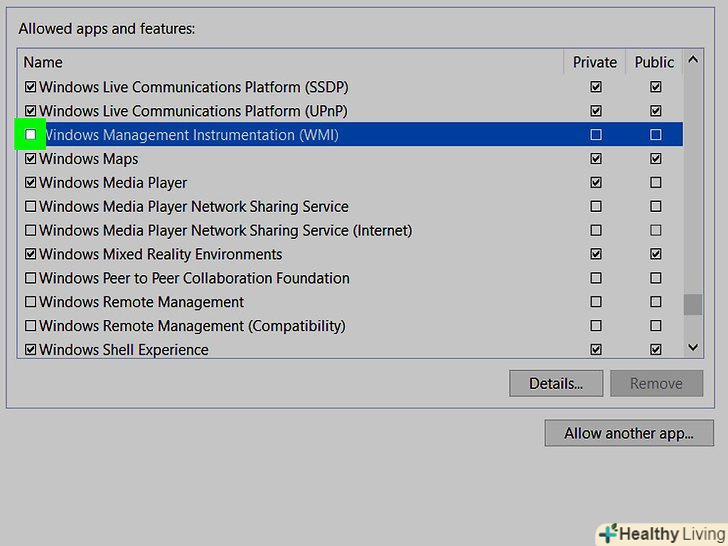
Task: Click the Details... button
Action: [556, 383]
